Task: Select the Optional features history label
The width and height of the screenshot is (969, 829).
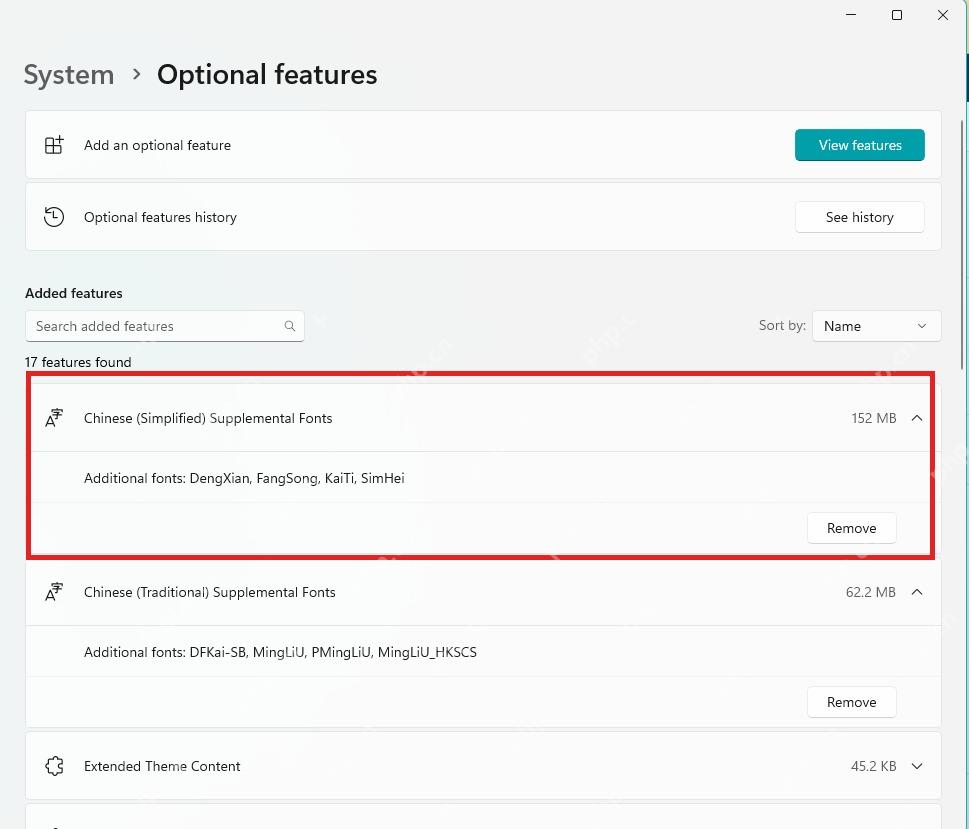Action: [160, 217]
